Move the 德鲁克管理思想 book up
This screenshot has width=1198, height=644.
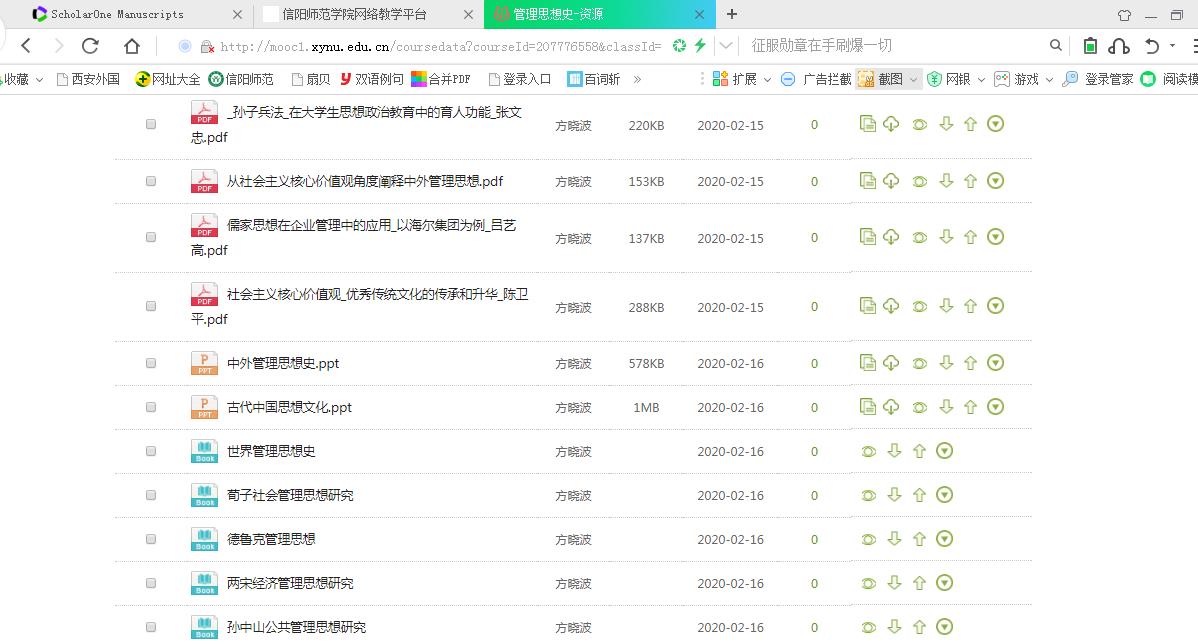[x=919, y=538]
